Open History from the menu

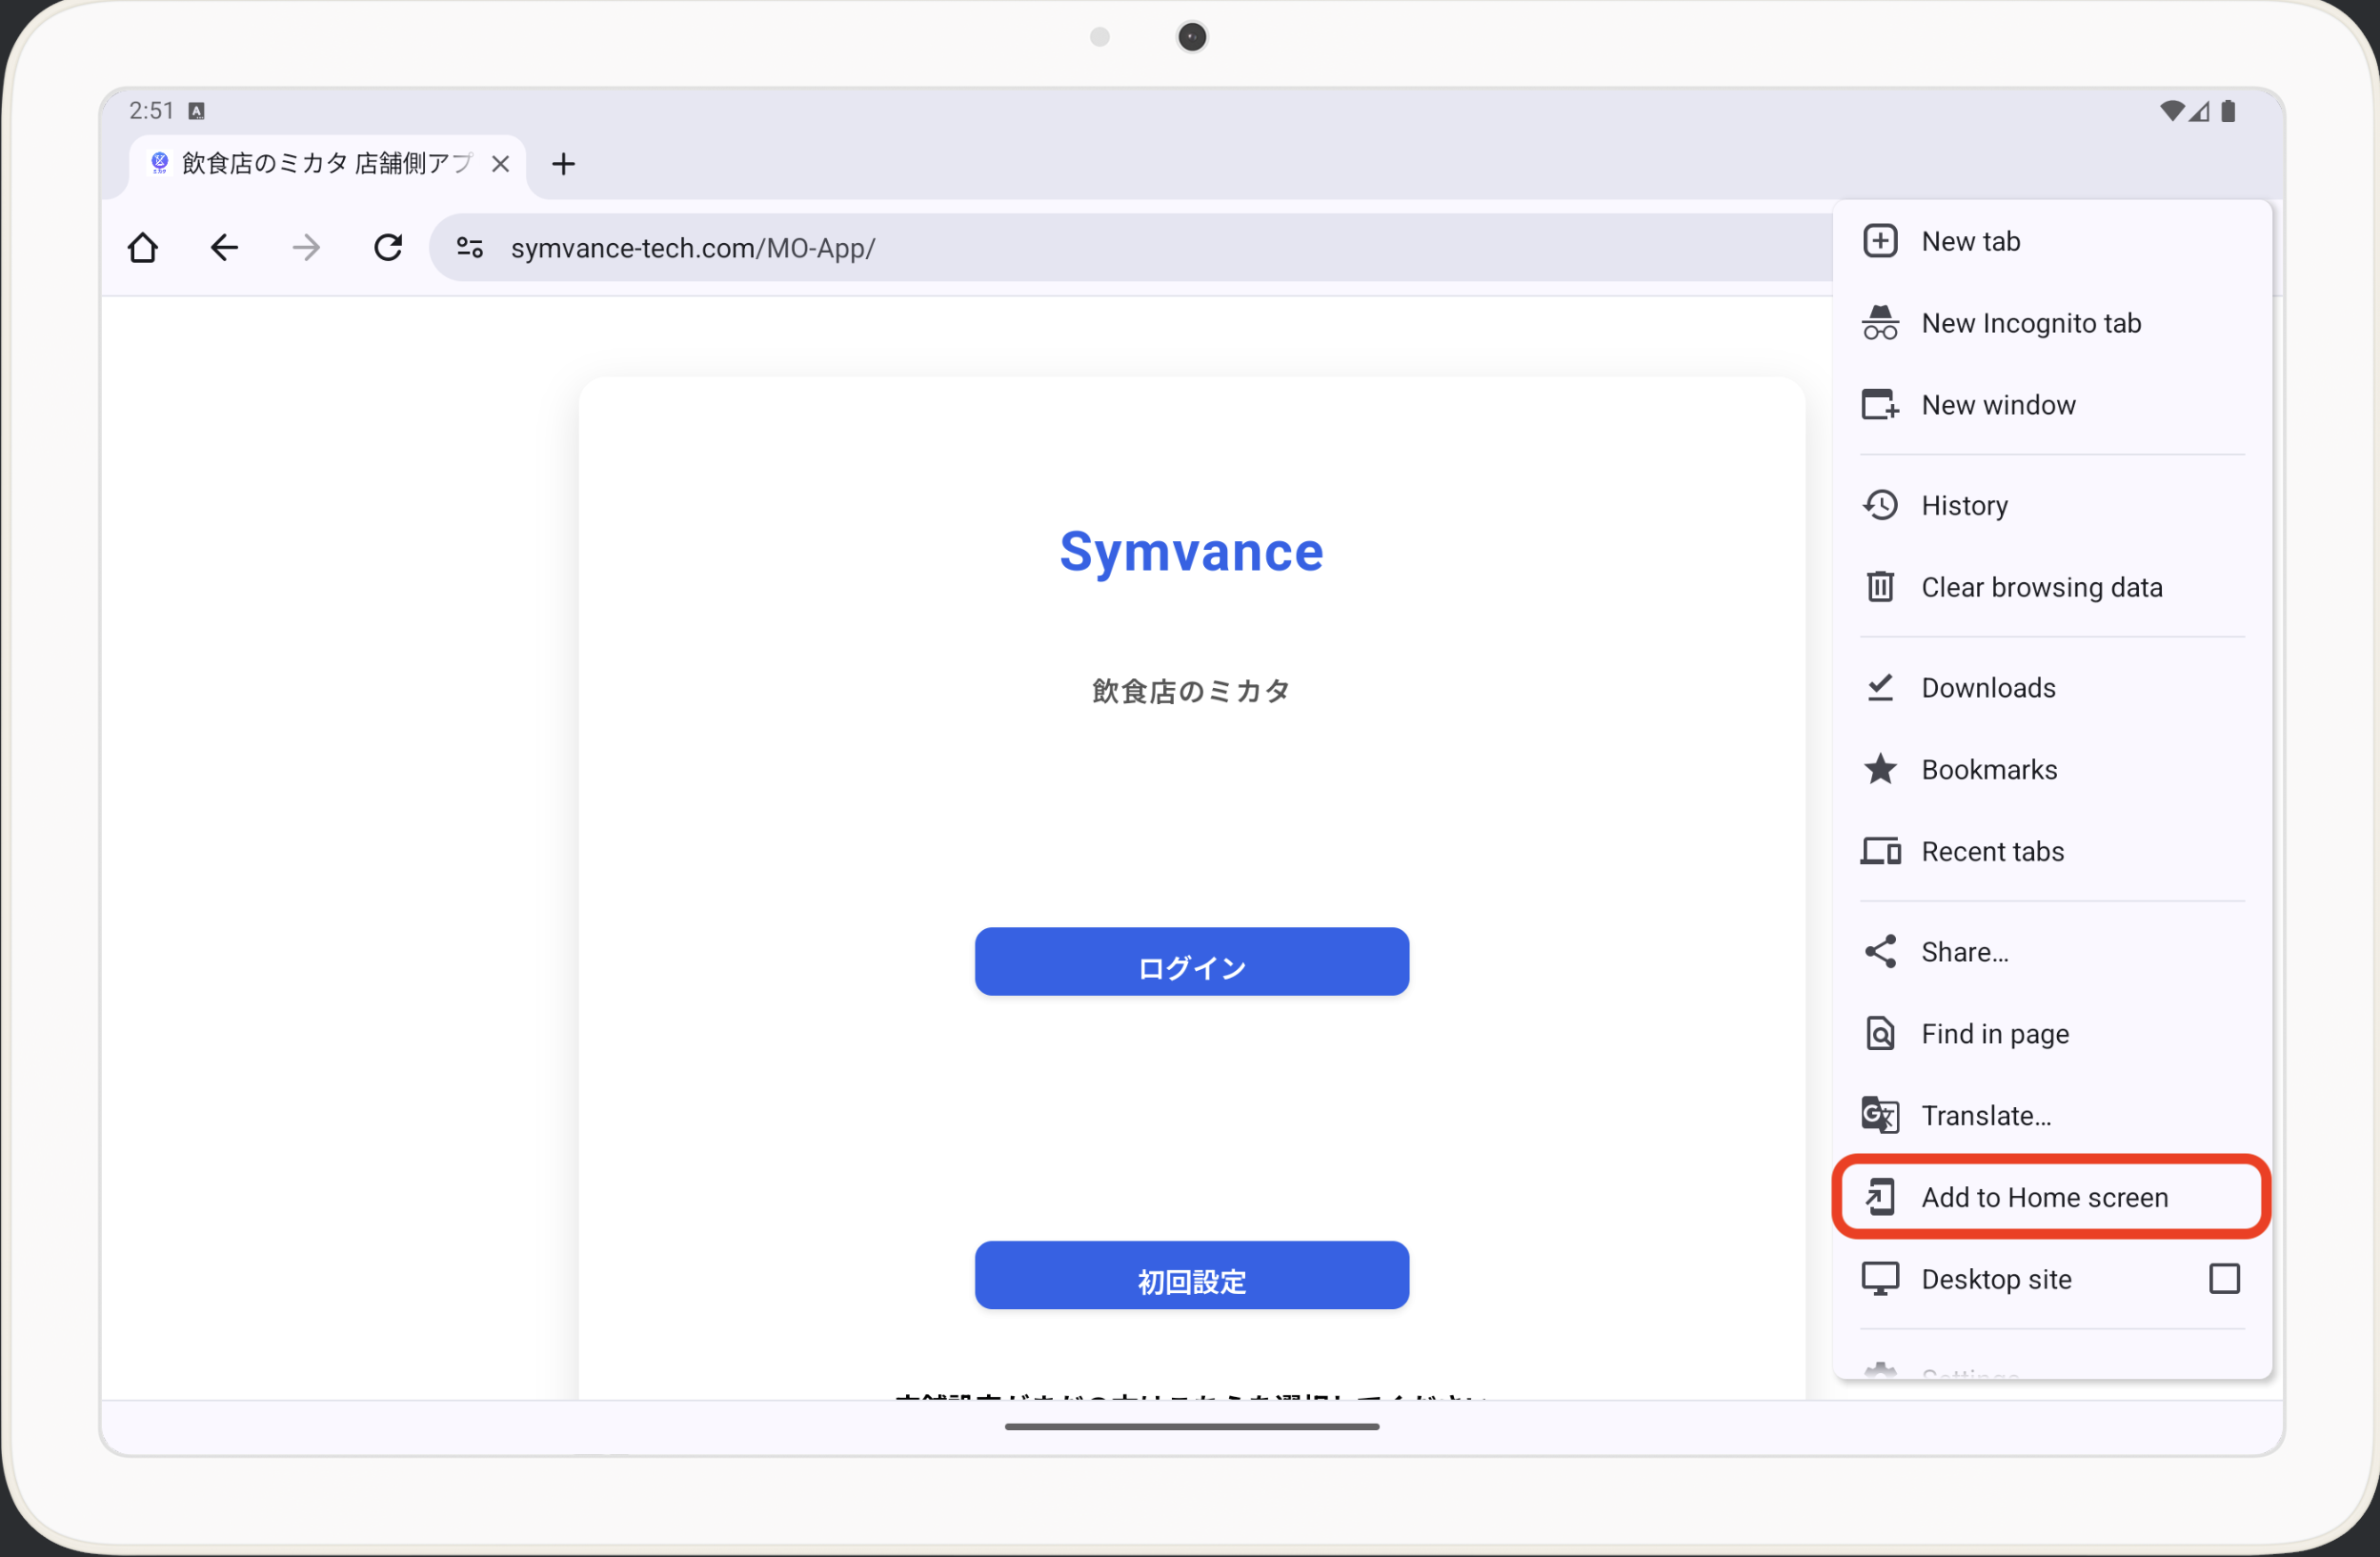point(2052,505)
